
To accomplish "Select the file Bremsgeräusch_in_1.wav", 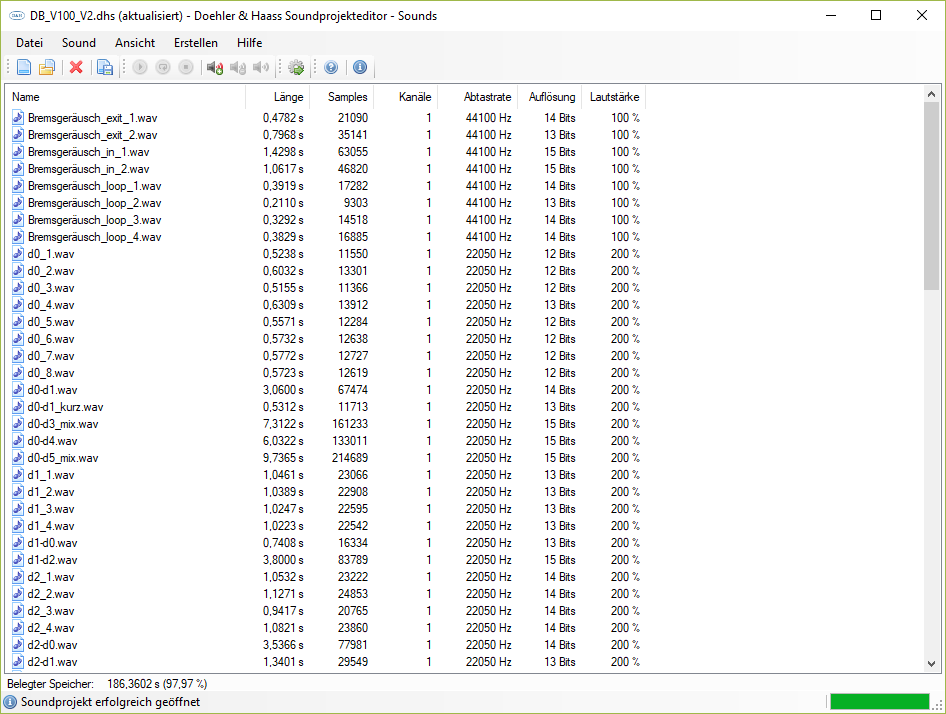I will pyautogui.click(x=88, y=151).
